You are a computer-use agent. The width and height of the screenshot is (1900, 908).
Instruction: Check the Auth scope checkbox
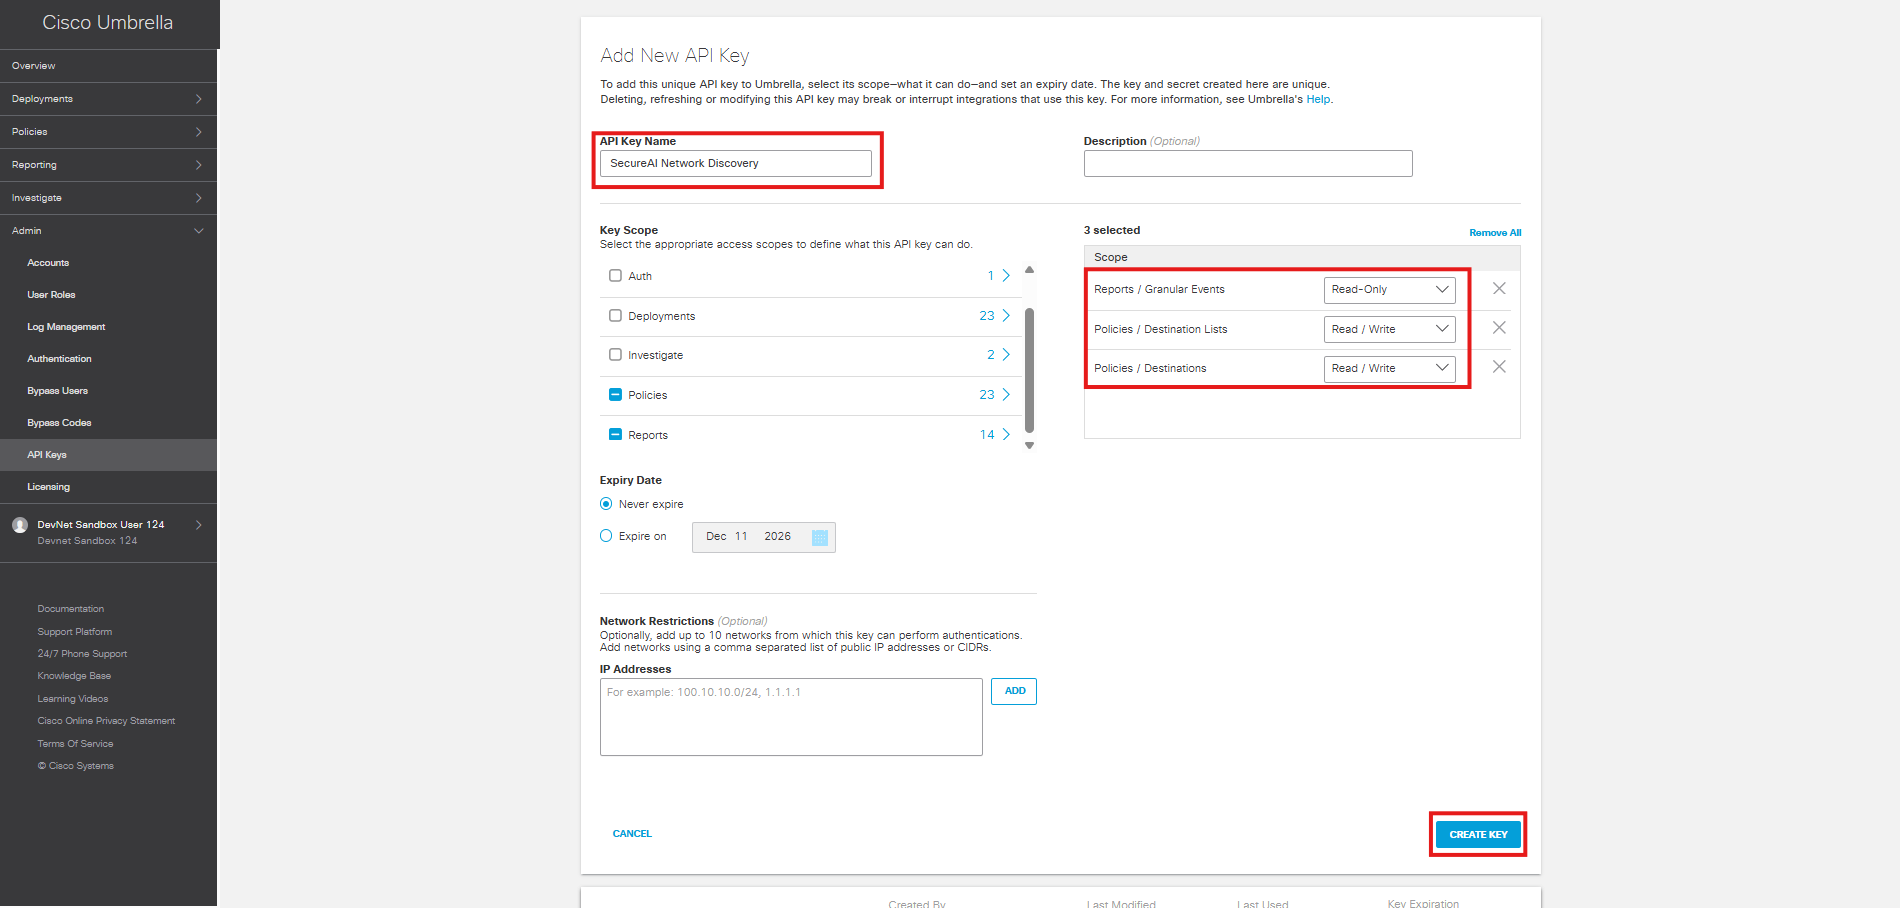[615, 276]
